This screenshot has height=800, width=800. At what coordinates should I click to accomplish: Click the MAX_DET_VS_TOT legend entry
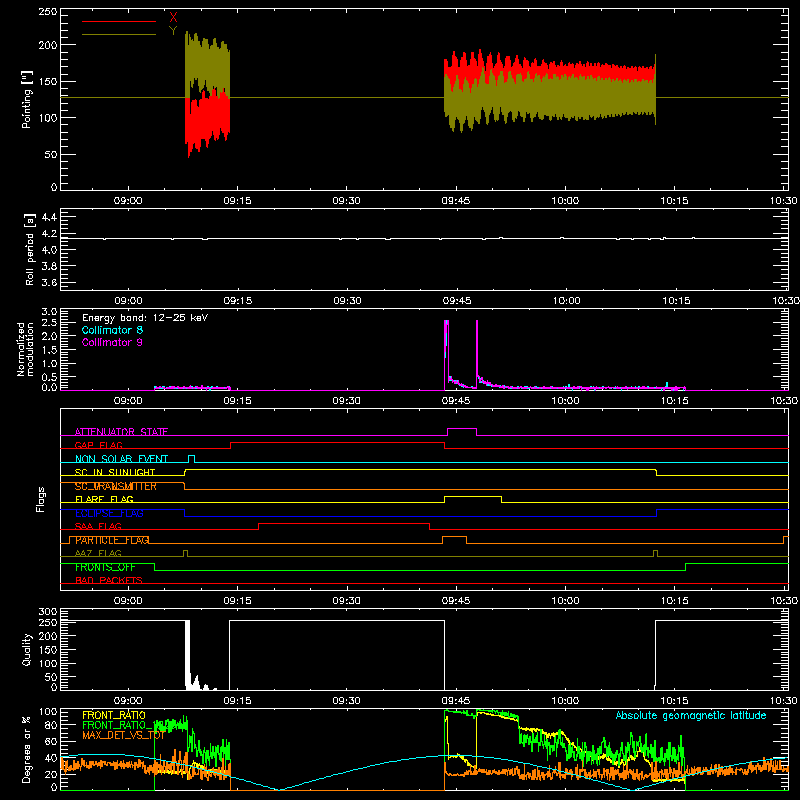pos(123,735)
